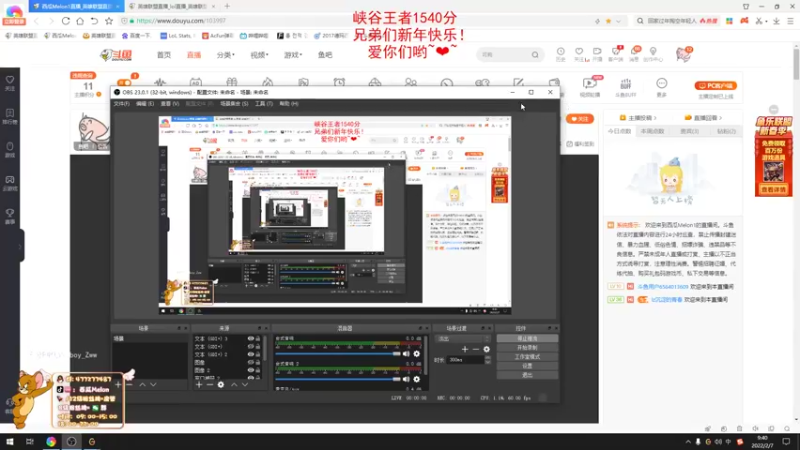This screenshot has width=800, height=450.
Task: Toggle visibility of source 图像 2
Action: (251, 370)
